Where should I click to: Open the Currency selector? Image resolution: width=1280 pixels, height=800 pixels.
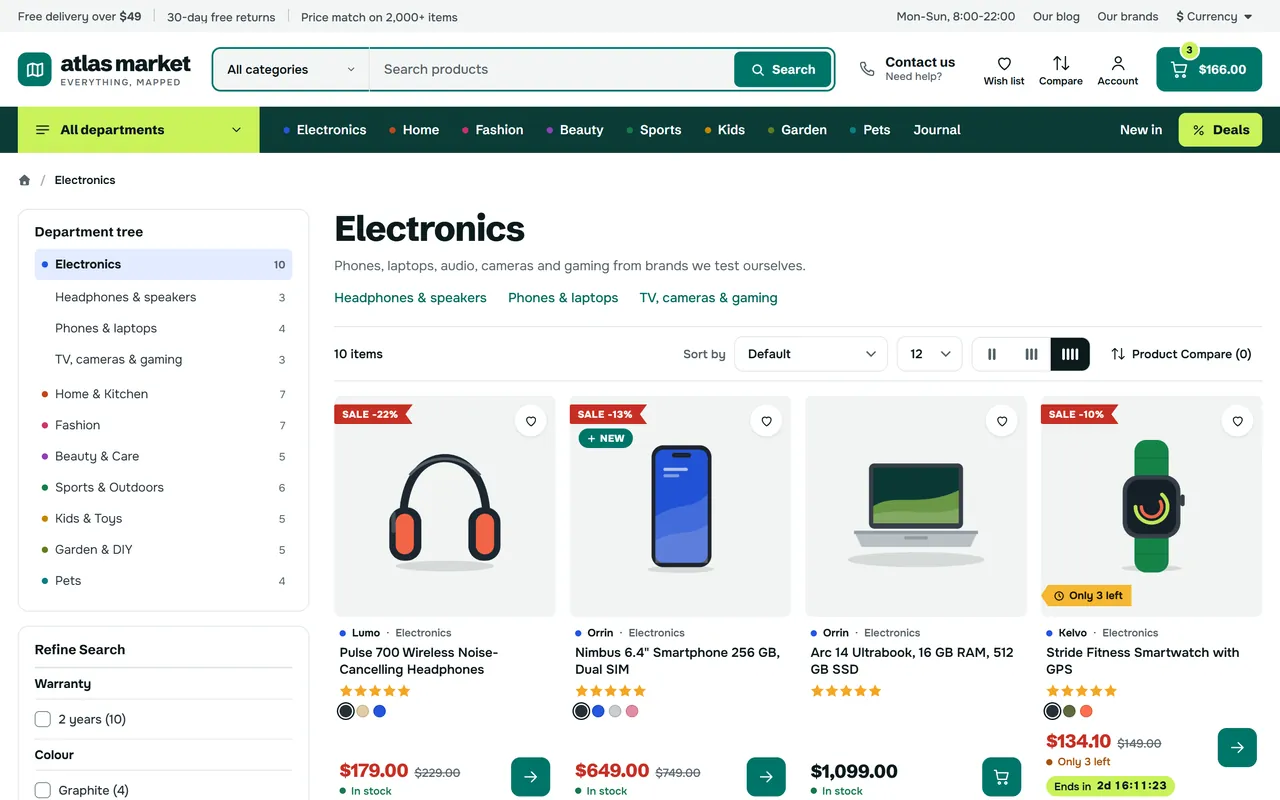[1214, 16]
